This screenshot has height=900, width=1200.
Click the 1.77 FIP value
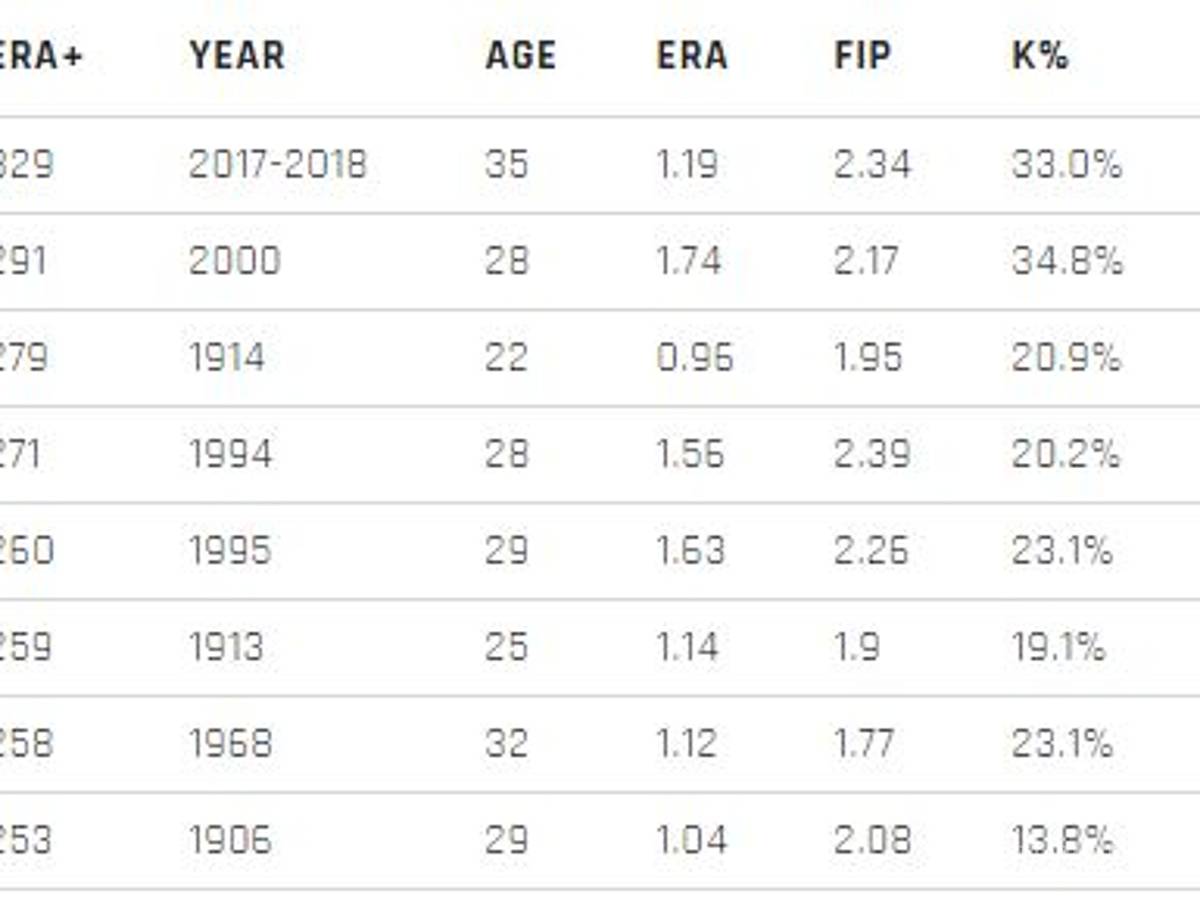pyautogui.click(x=865, y=744)
